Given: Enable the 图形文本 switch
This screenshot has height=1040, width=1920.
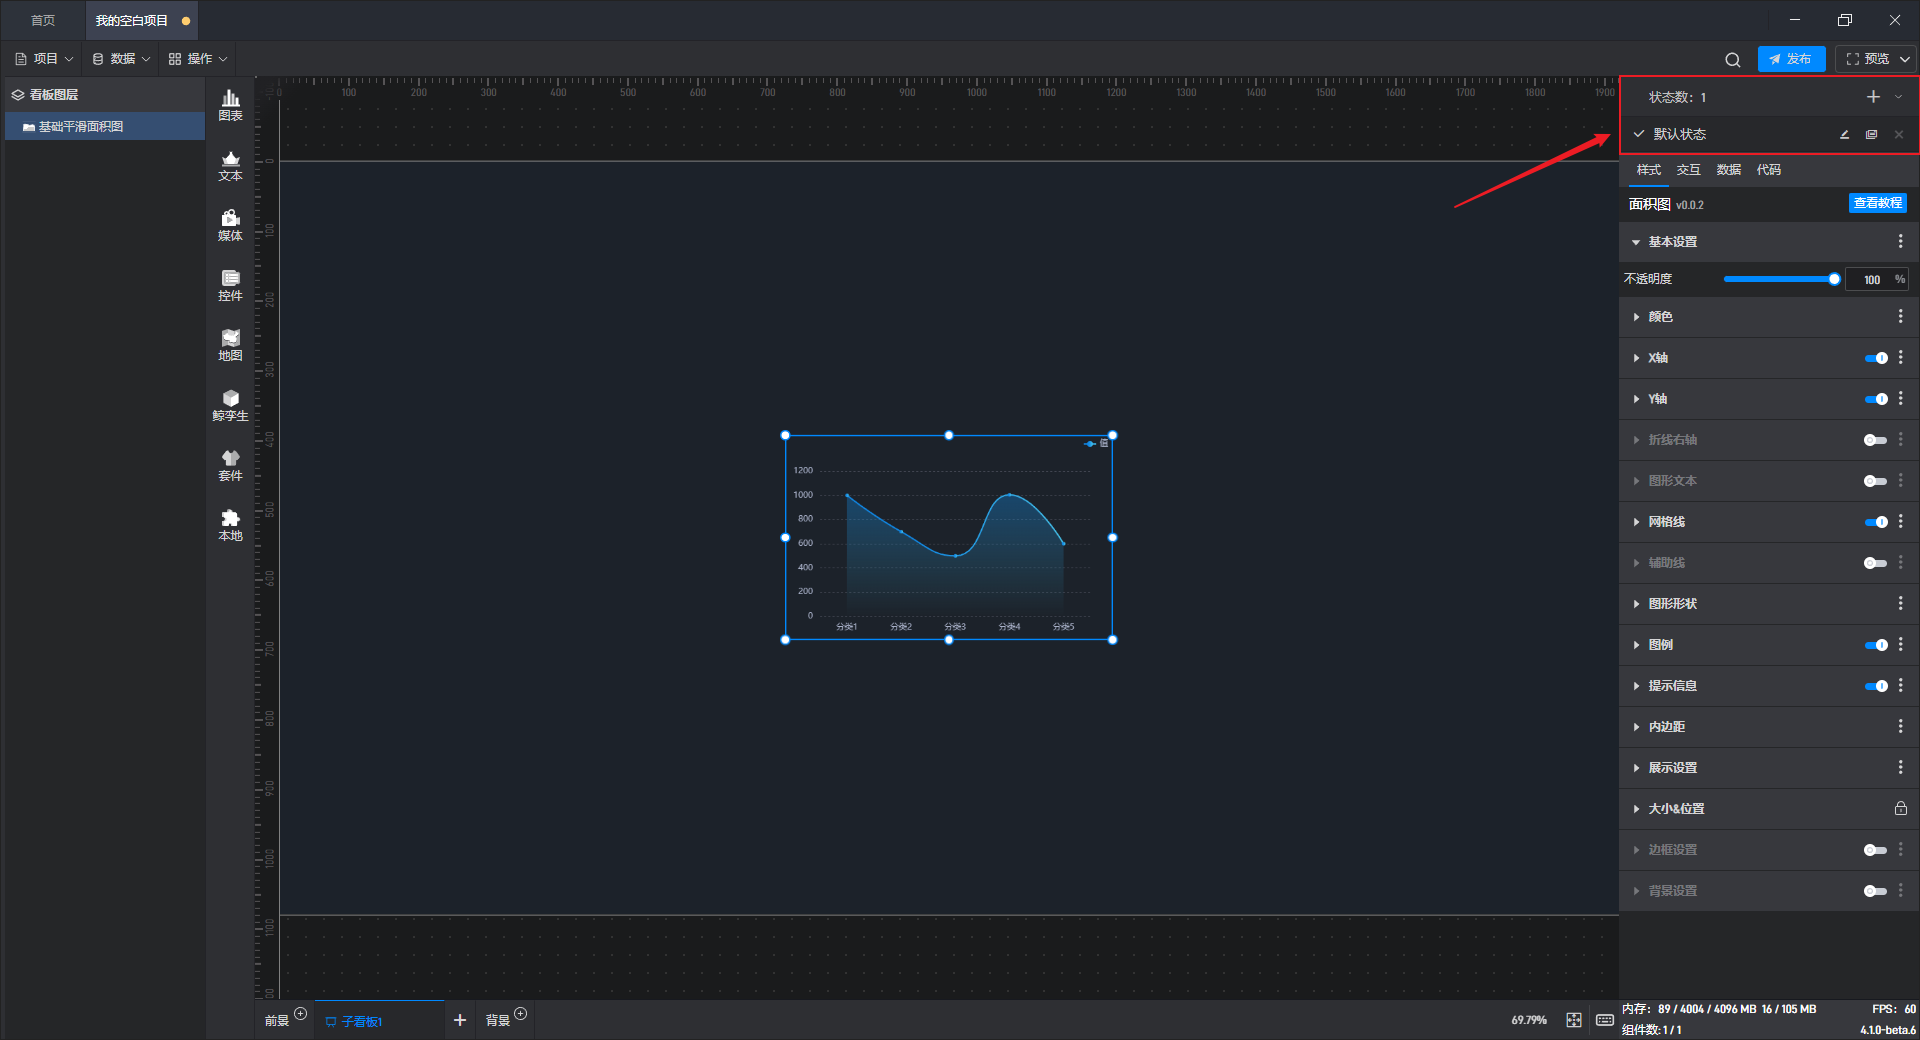Looking at the screenshot, I should (x=1876, y=481).
